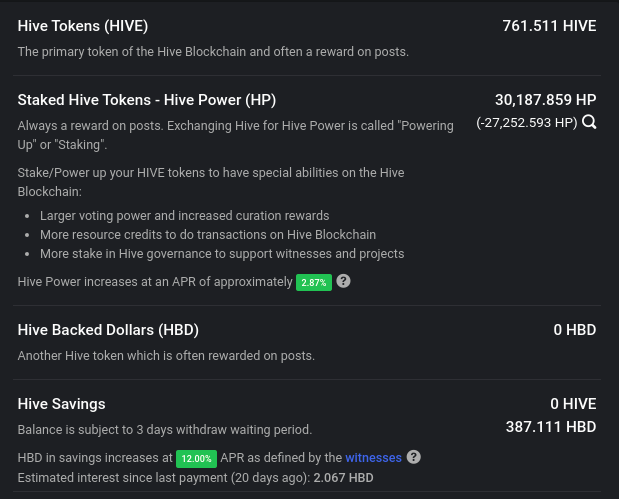The width and height of the screenshot is (619, 499).
Task: Click the green 2.87% APR badge
Action: [x=314, y=282]
